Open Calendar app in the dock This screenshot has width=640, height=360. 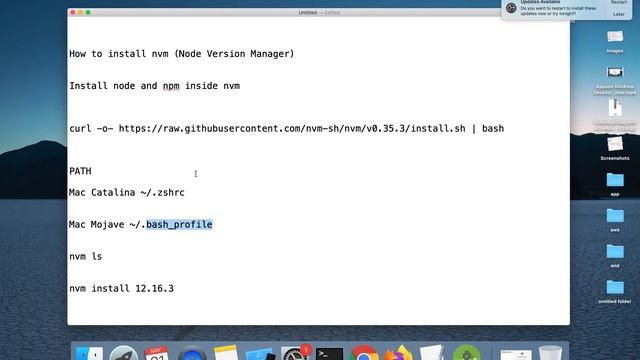point(157,353)
